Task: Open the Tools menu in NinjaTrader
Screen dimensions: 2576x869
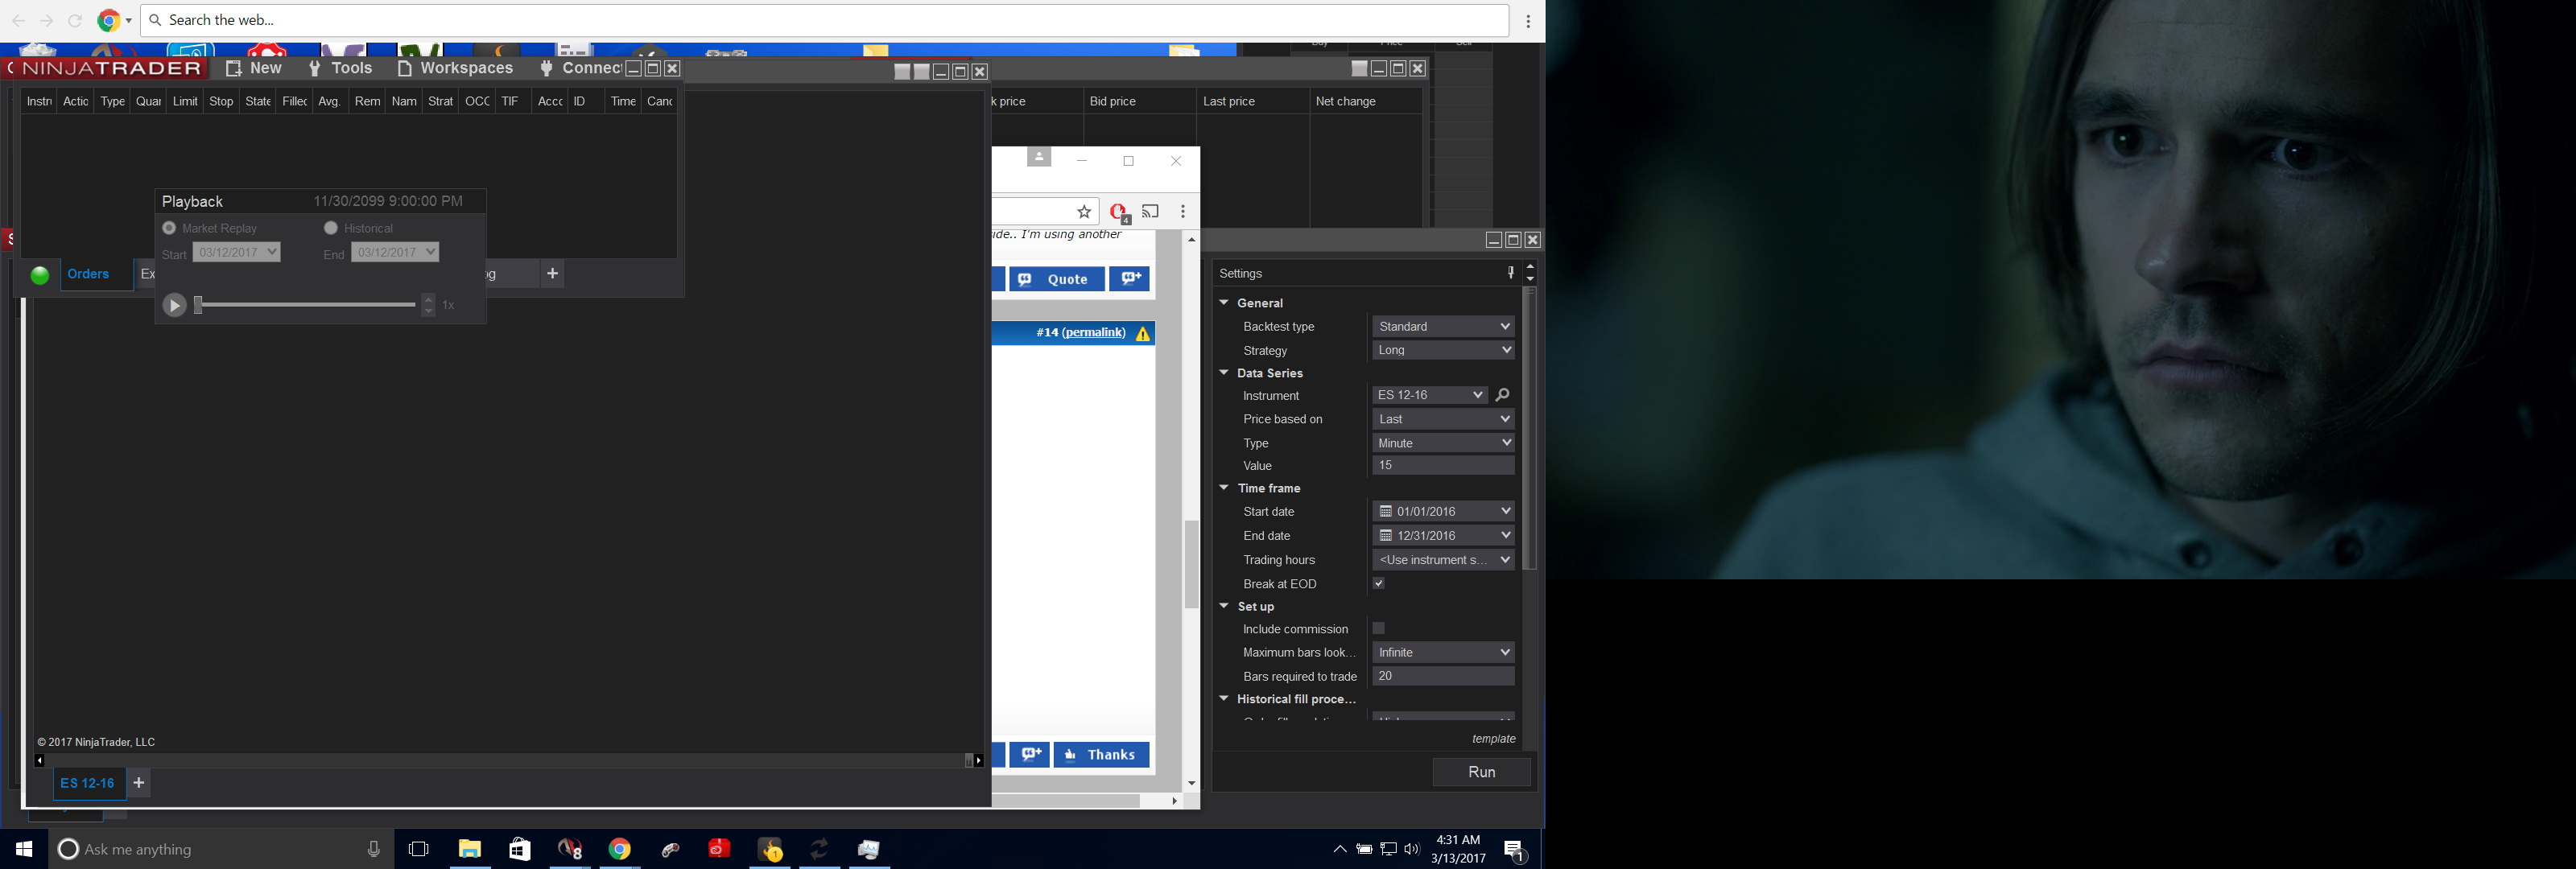Action: [341, 68]
